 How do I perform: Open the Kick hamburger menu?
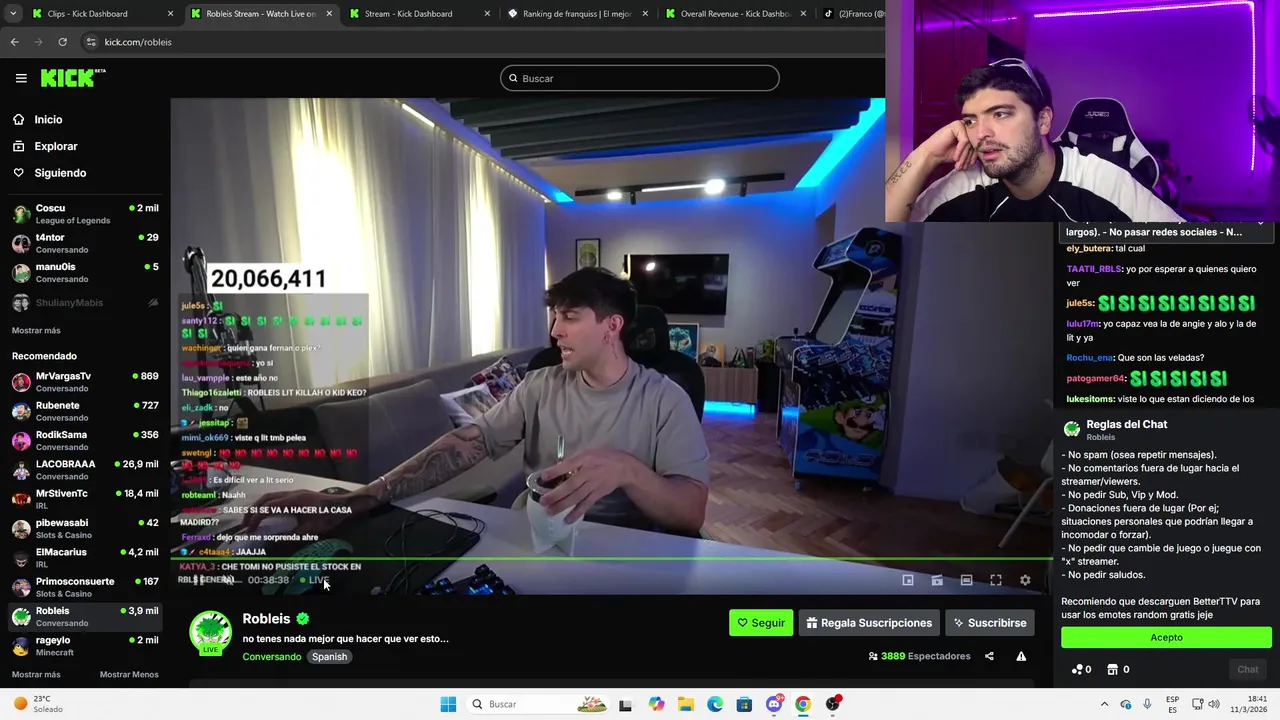point(21,78)
